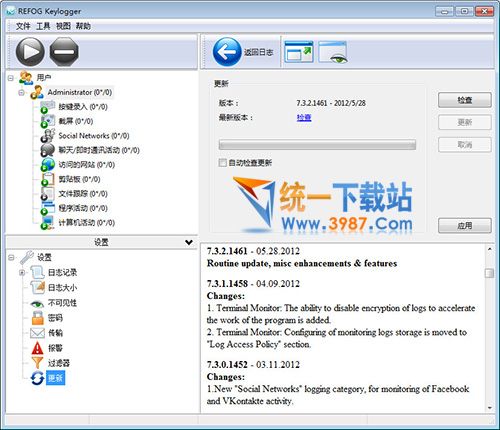The width and height of the screenshot is (500, 430).
Task: Open the 帮助 menu
Action: 83,26
